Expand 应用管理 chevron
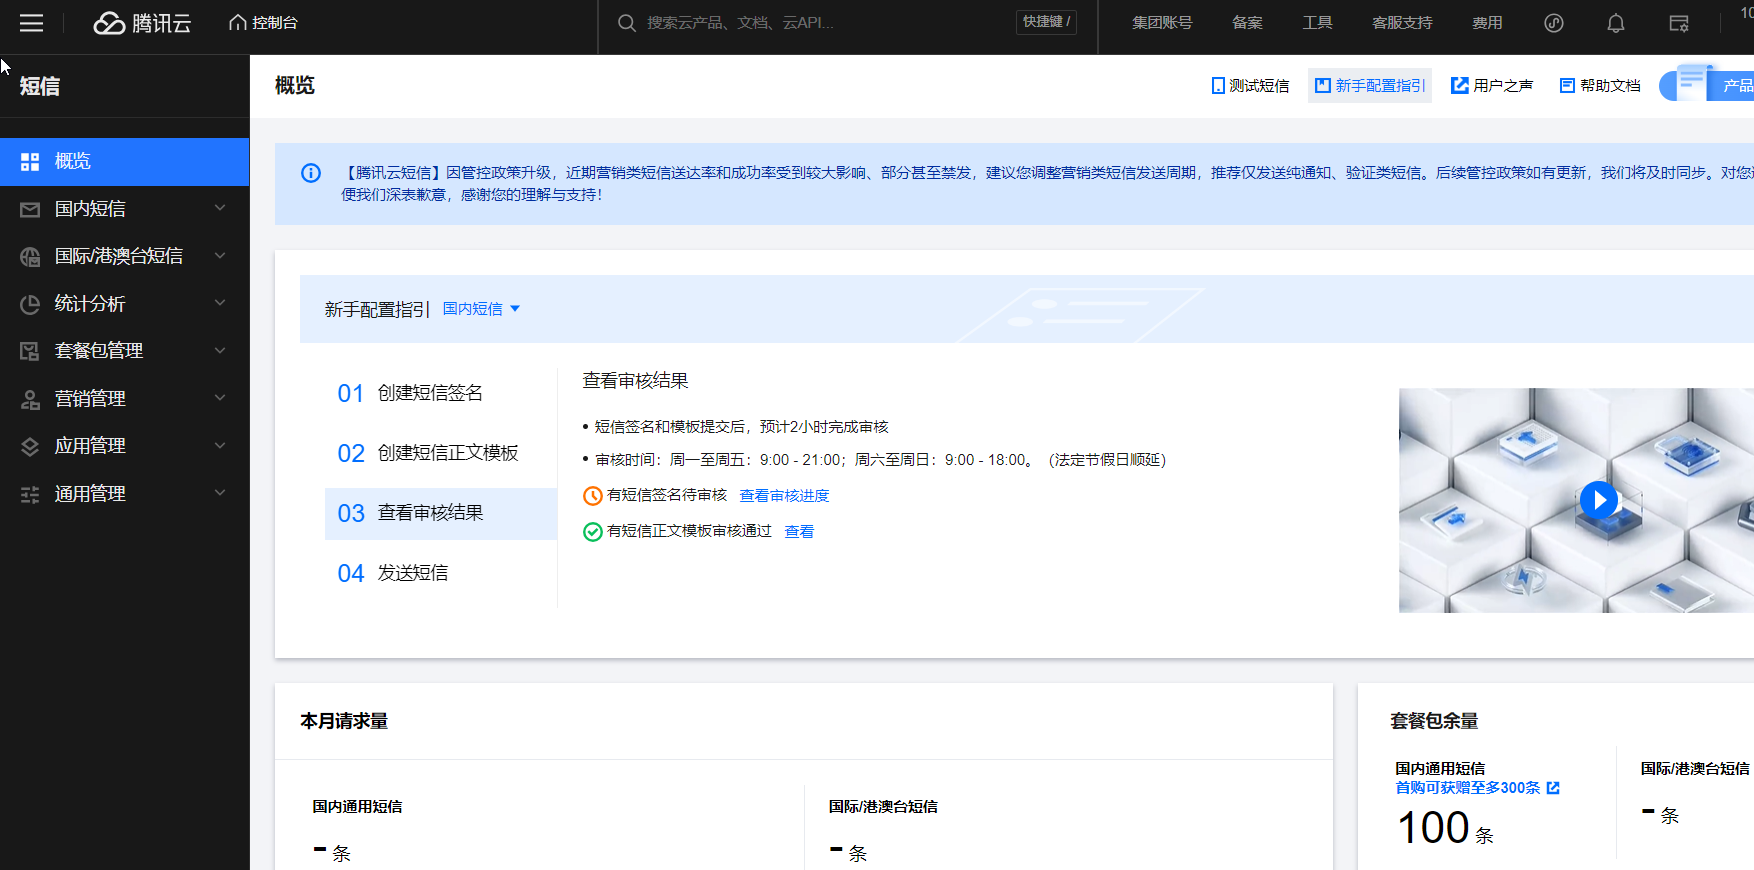The width and height of the screenshot is (1754, 870). point(220,445)
